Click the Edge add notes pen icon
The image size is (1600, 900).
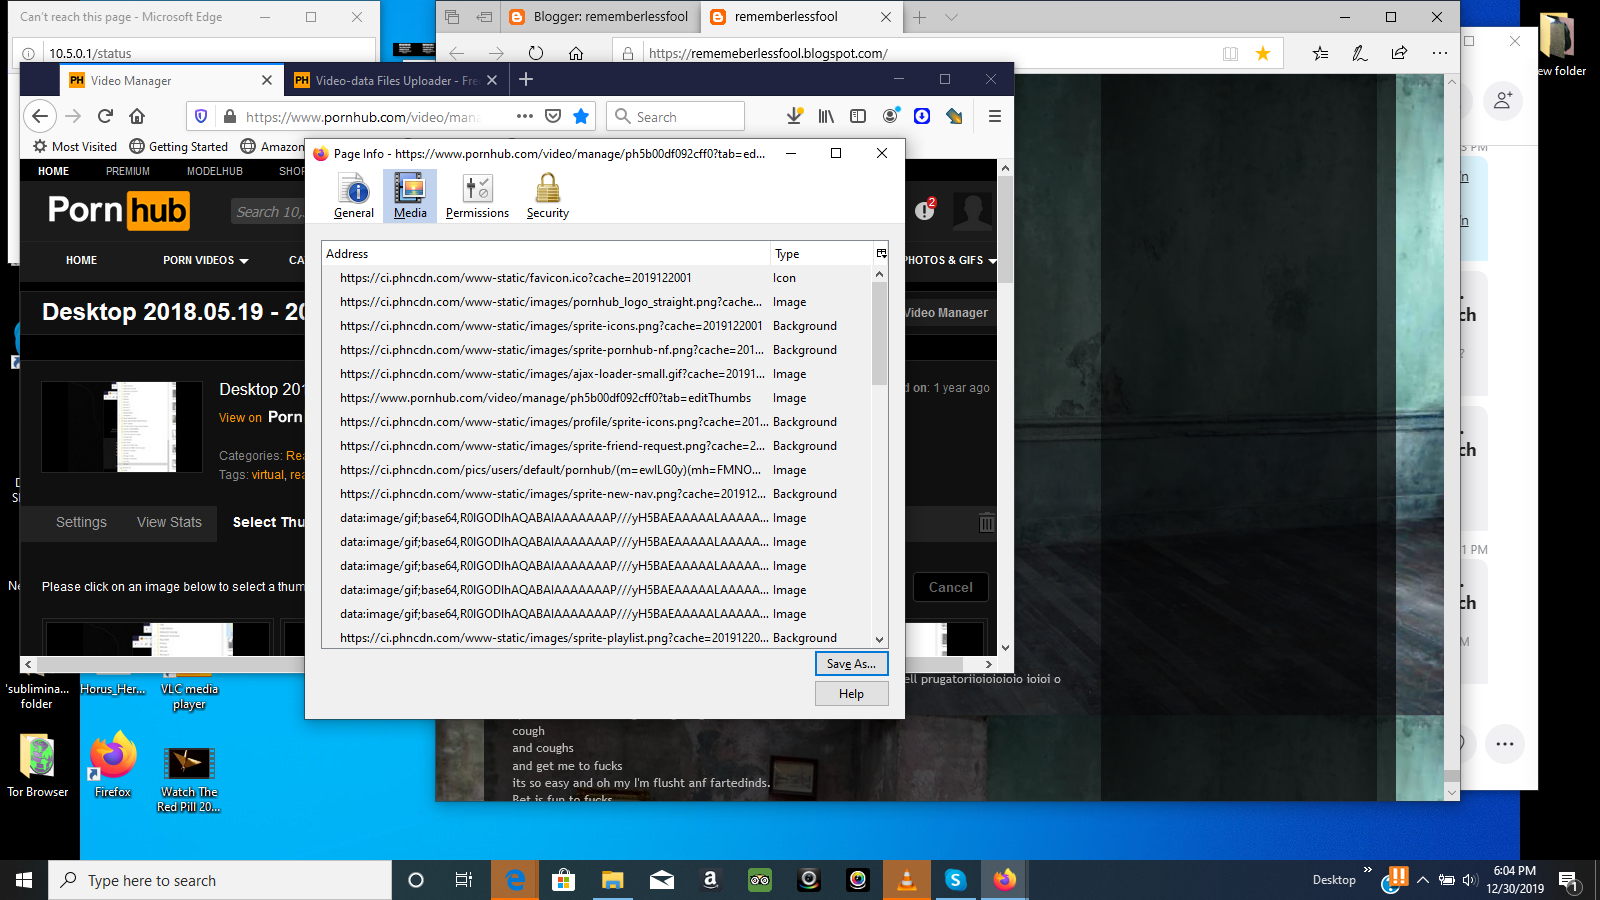pos(1359,53)
